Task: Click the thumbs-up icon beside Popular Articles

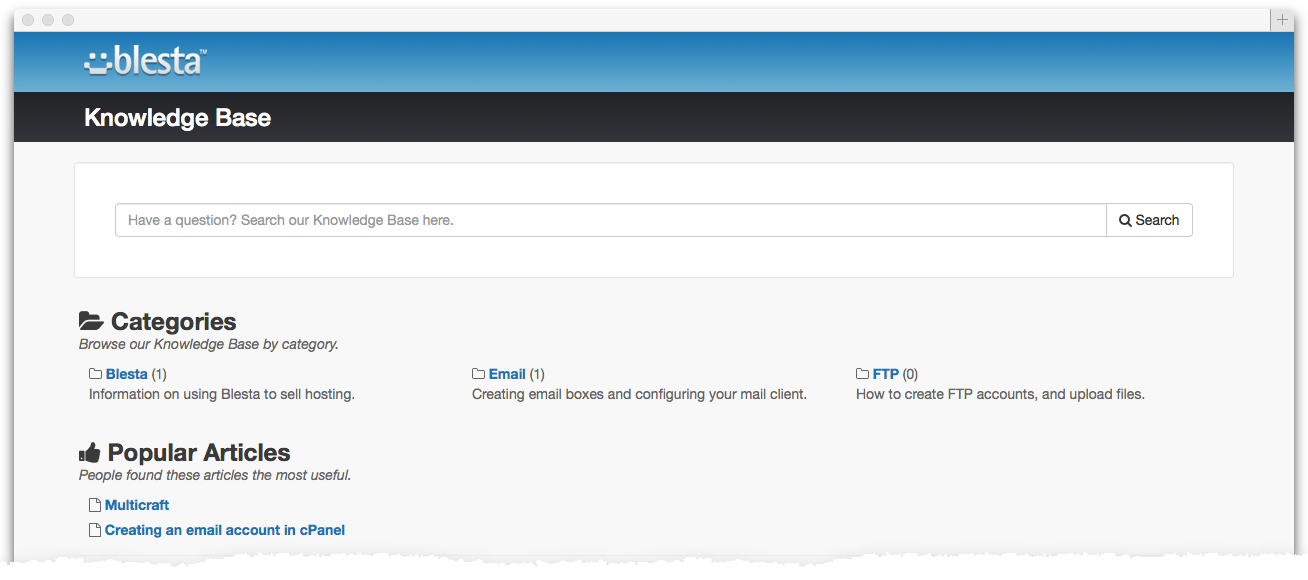Action: coord(89,451)
